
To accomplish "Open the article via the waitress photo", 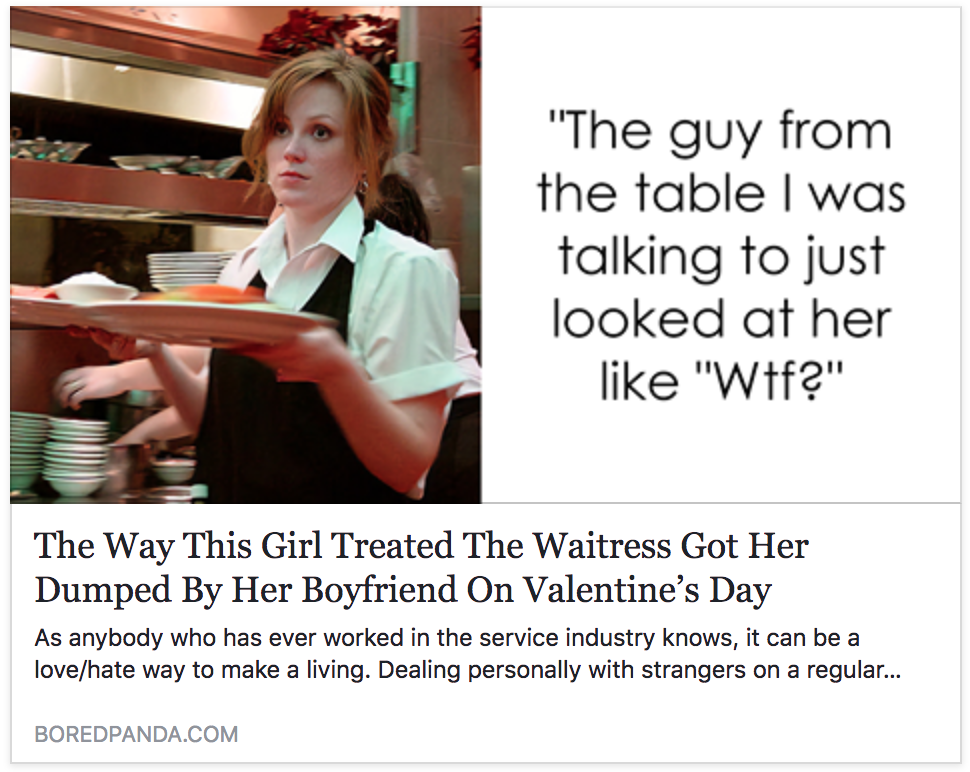I will coord(246,255).
